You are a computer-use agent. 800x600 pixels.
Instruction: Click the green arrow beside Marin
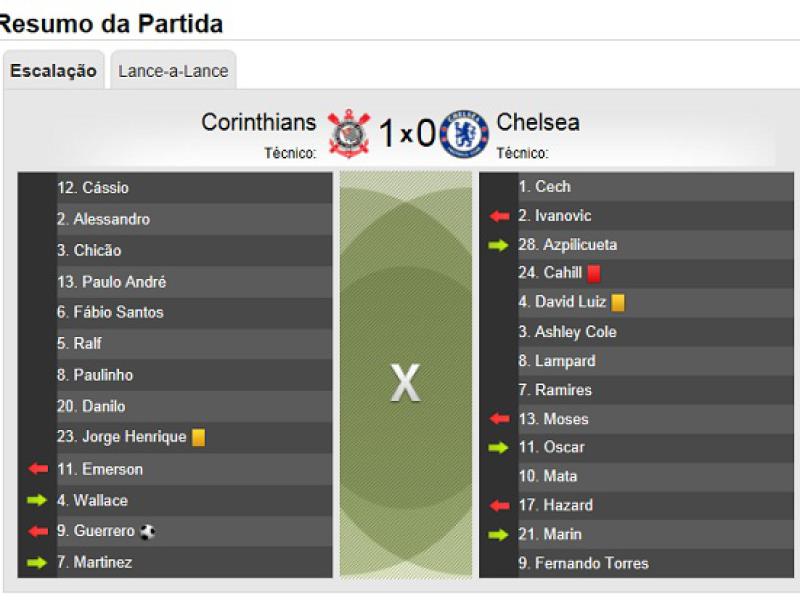pos(499,534)
